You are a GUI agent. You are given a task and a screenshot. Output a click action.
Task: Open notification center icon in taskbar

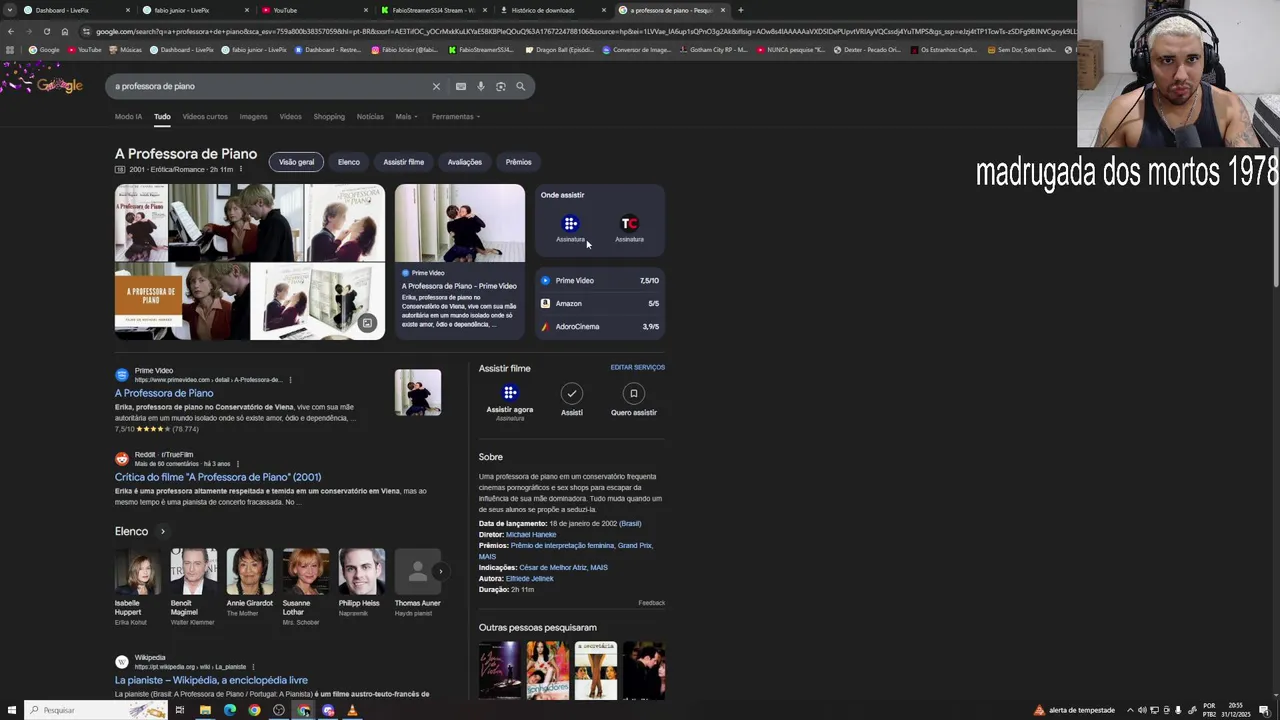point(1264,710)
